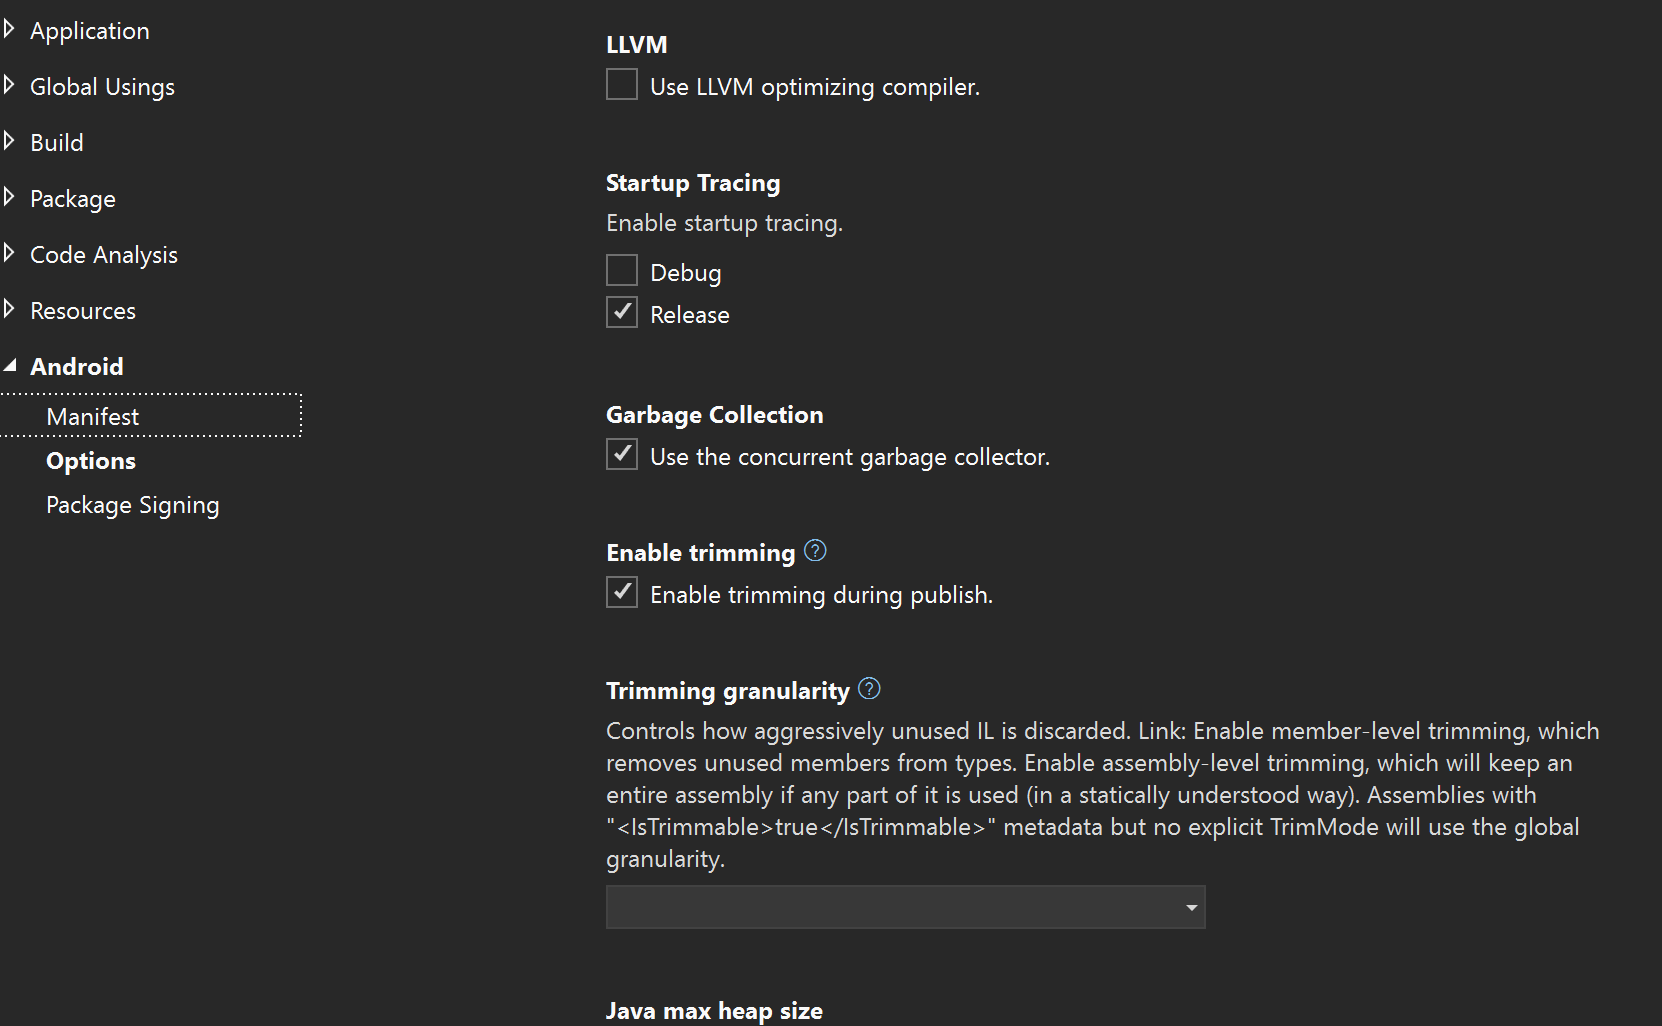Click the Java max heap size heading
Viewport: 1662px width, 1026px height.
(x=714, y=1011)
